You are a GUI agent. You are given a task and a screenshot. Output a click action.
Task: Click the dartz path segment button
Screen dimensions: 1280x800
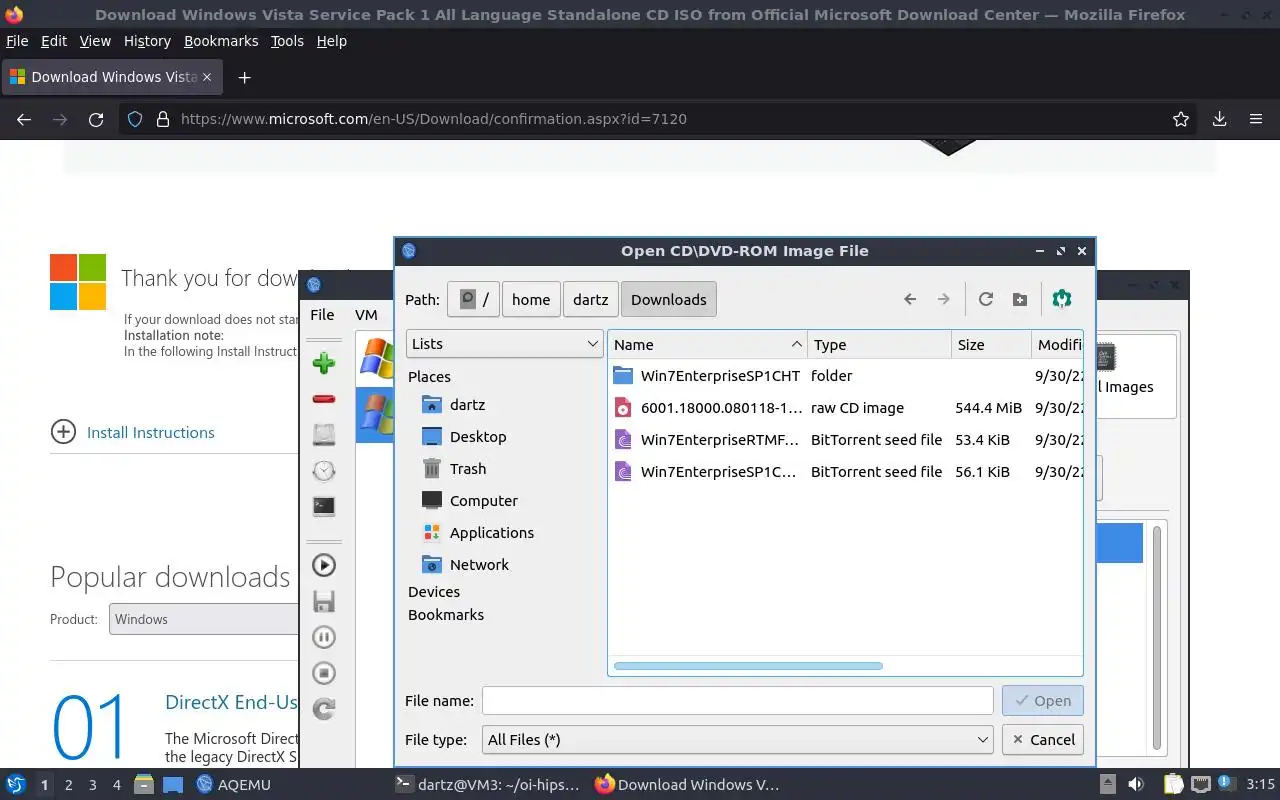[x=590, y=299]
